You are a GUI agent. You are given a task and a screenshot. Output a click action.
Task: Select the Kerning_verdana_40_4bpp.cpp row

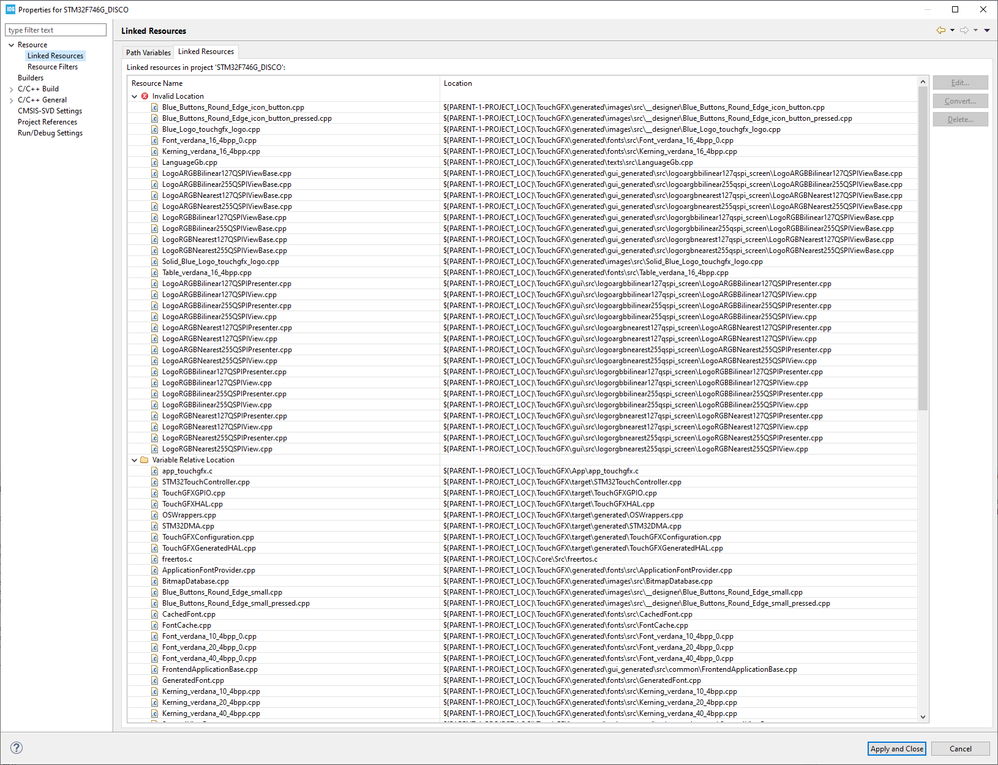point(523,713)
